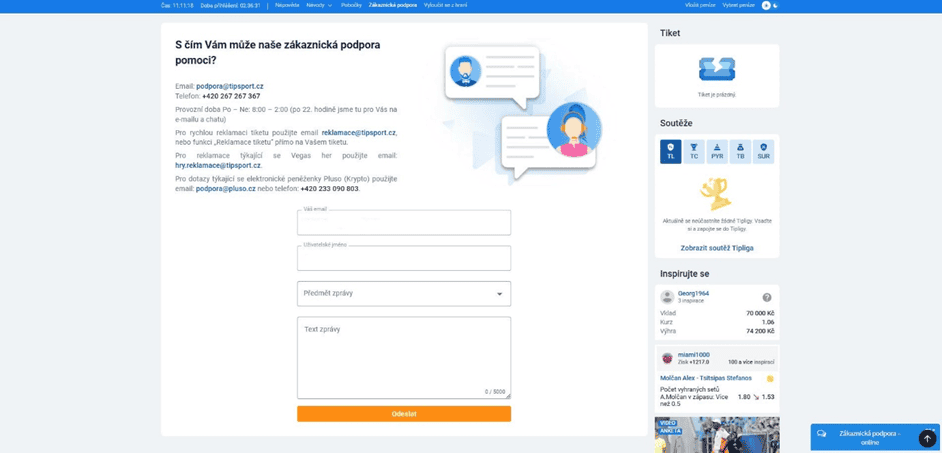This screenshot has width=942, height=453.
Task: Click the 70 000 Kč Vklad value
Action: tap(760, 313)
